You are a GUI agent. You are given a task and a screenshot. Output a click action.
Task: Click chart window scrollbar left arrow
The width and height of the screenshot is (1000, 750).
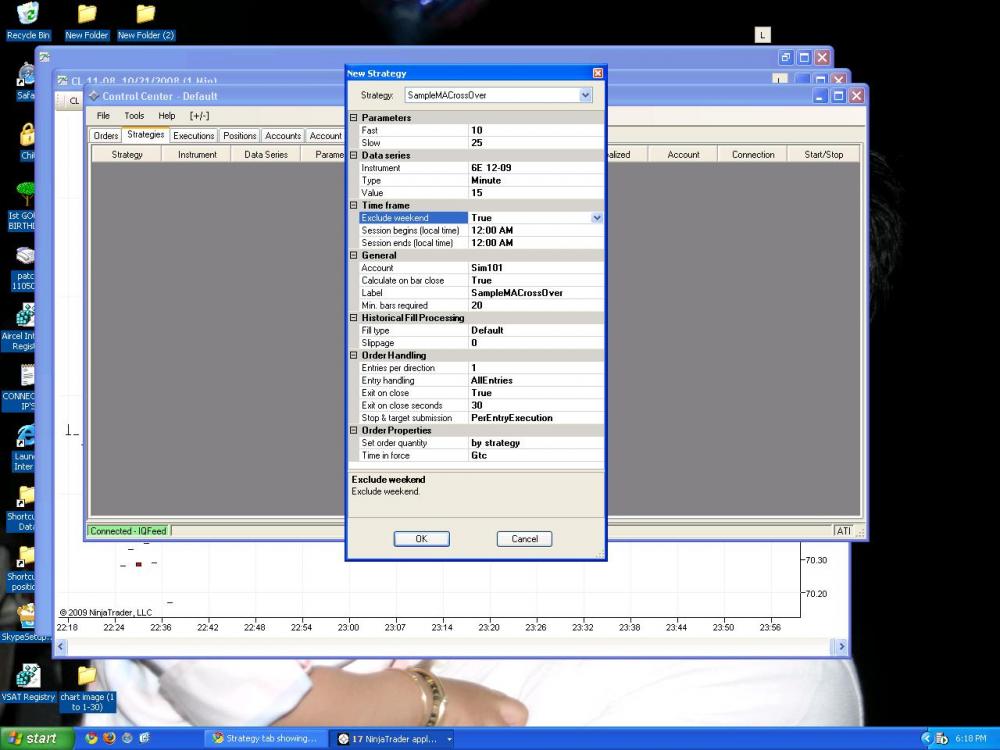coord(61,646)
